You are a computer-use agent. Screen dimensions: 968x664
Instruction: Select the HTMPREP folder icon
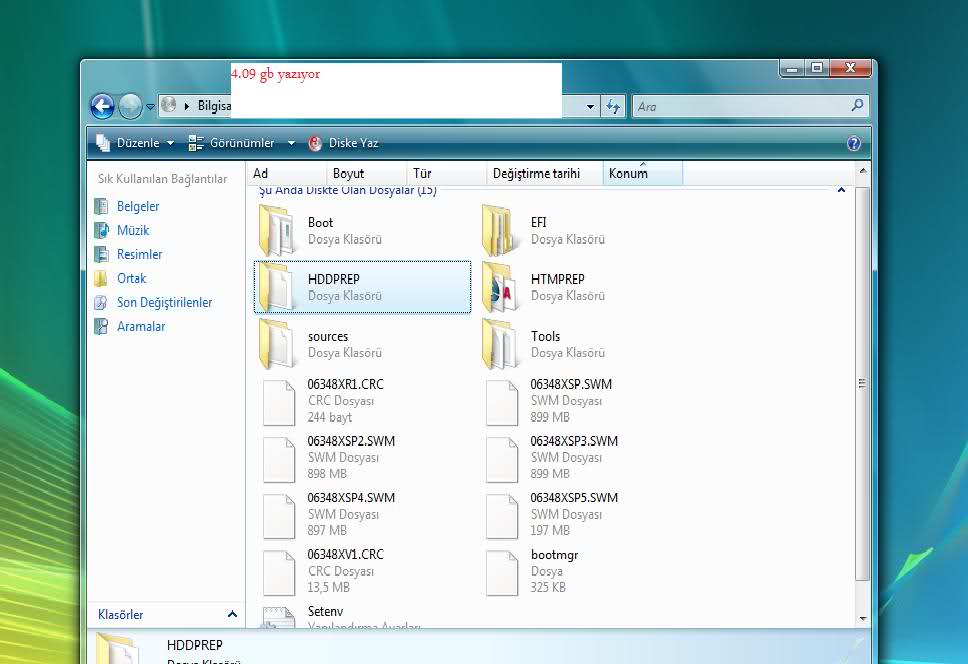click(x=499, y=288)
